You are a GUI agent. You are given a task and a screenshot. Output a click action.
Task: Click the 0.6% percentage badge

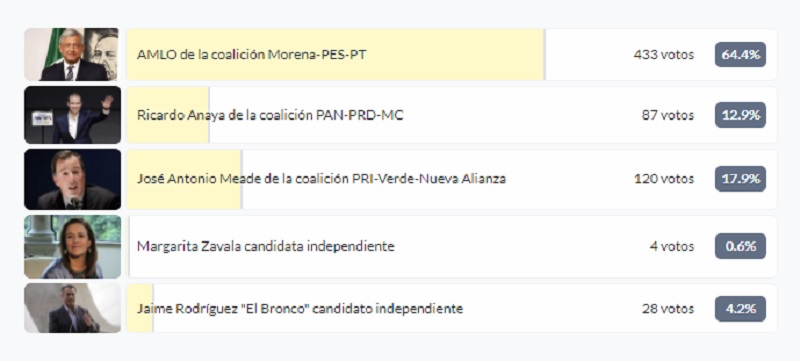point(740,246)
